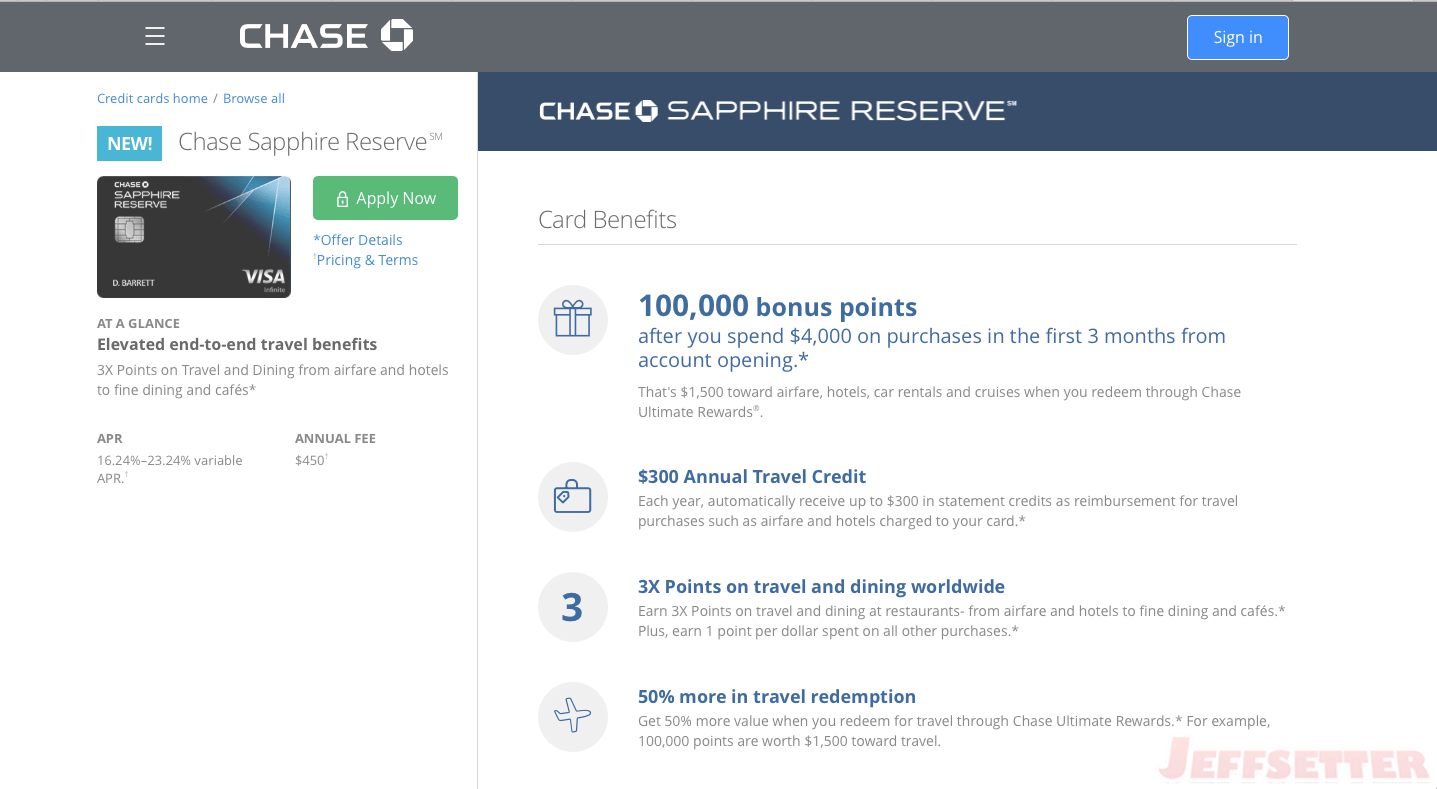The width and height of the screenshot is (1437, 789).
Task: Click the $450 annual fee value
Action: (x=311, y=460)
